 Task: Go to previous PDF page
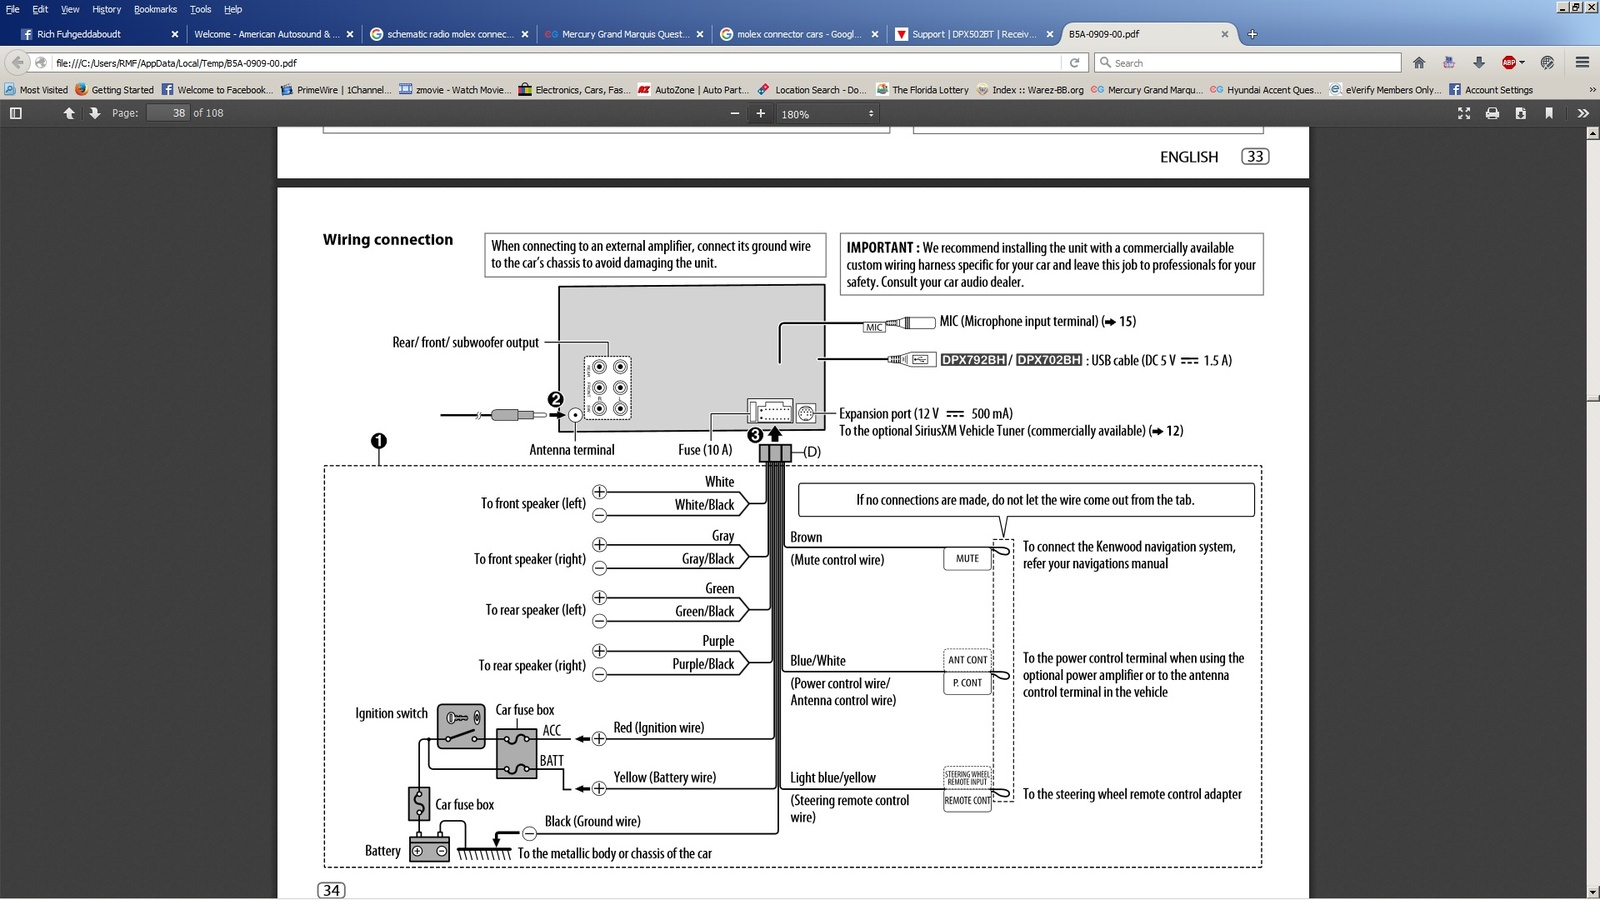tap(69, 113)
